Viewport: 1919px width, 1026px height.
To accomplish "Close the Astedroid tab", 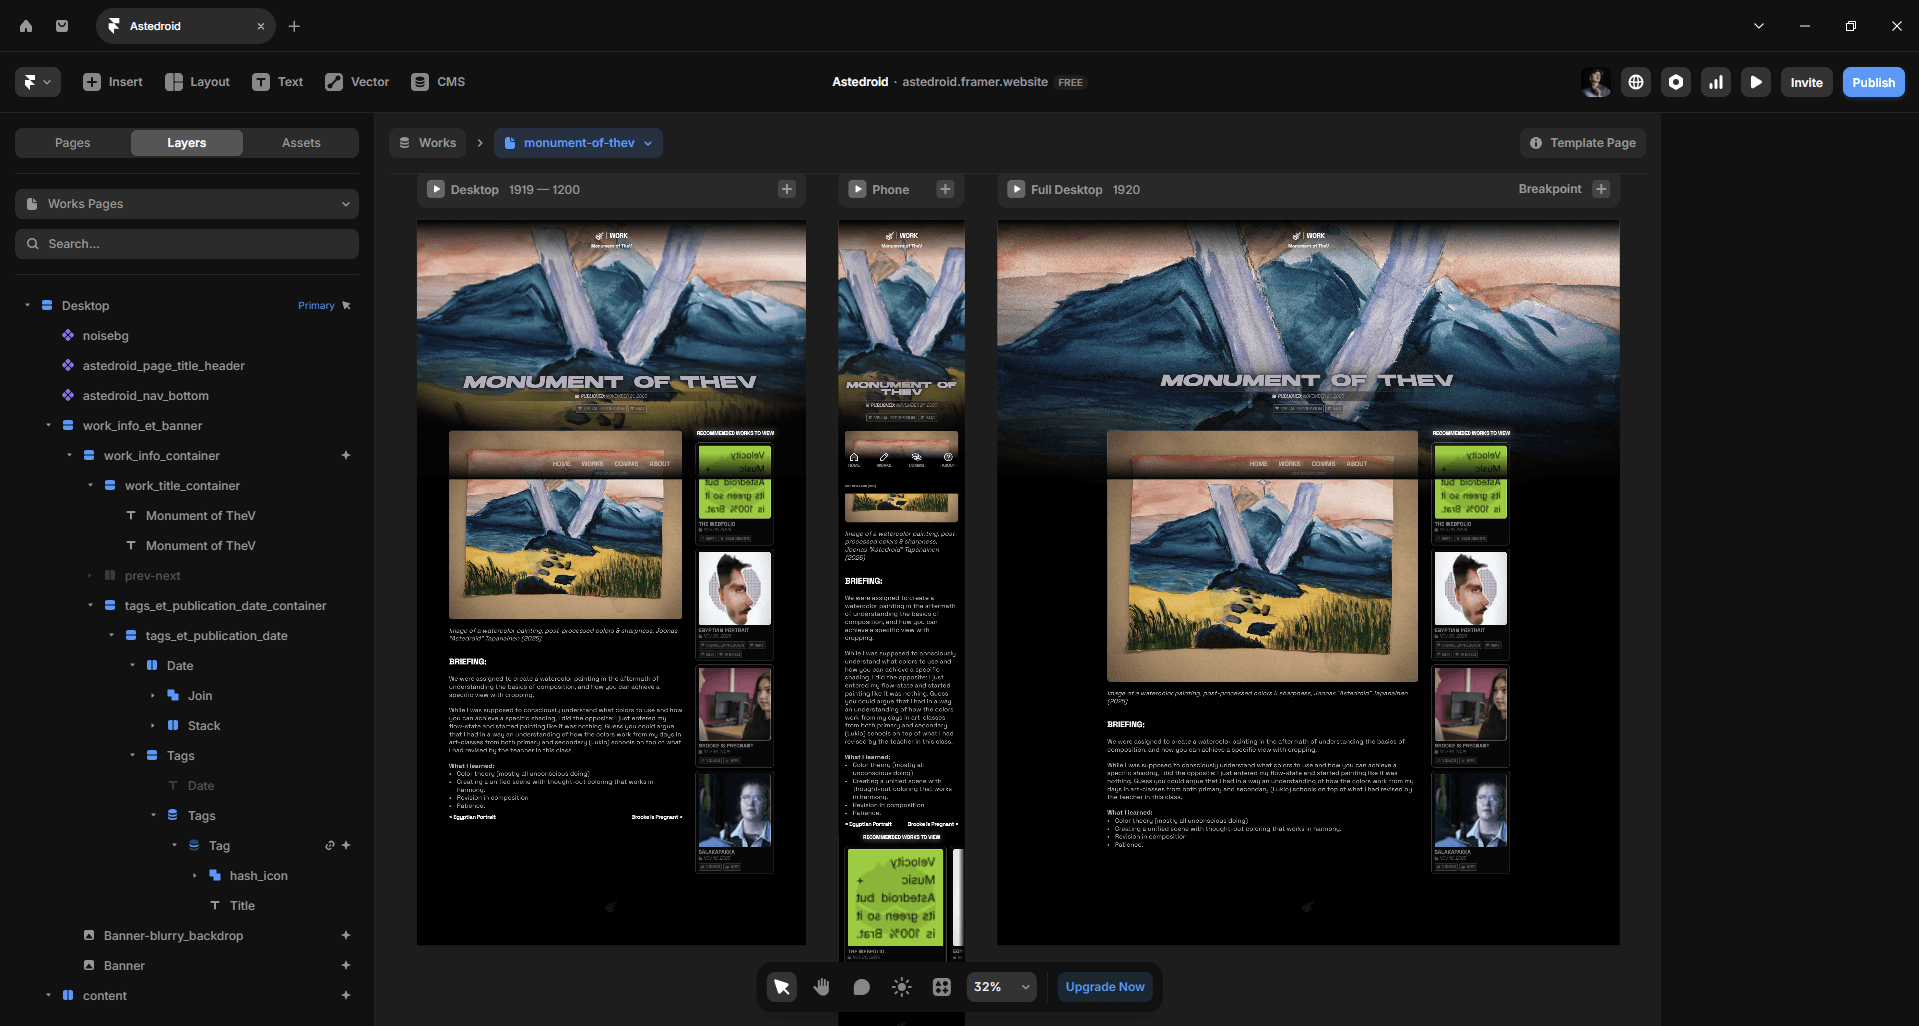I will pos(261,26).
